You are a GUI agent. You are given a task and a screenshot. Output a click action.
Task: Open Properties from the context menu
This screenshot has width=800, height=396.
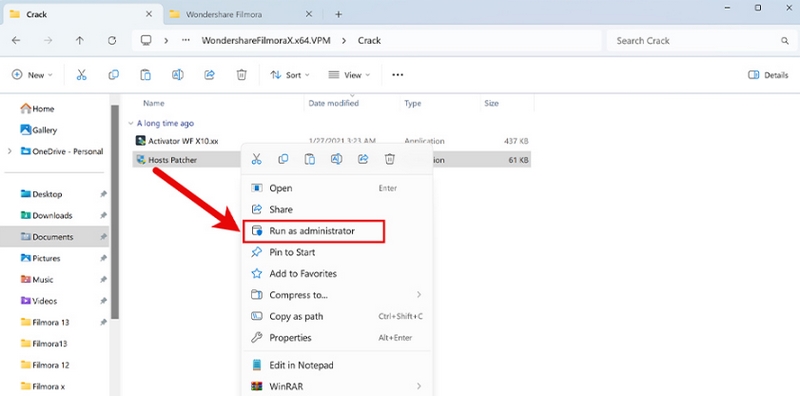337,338
